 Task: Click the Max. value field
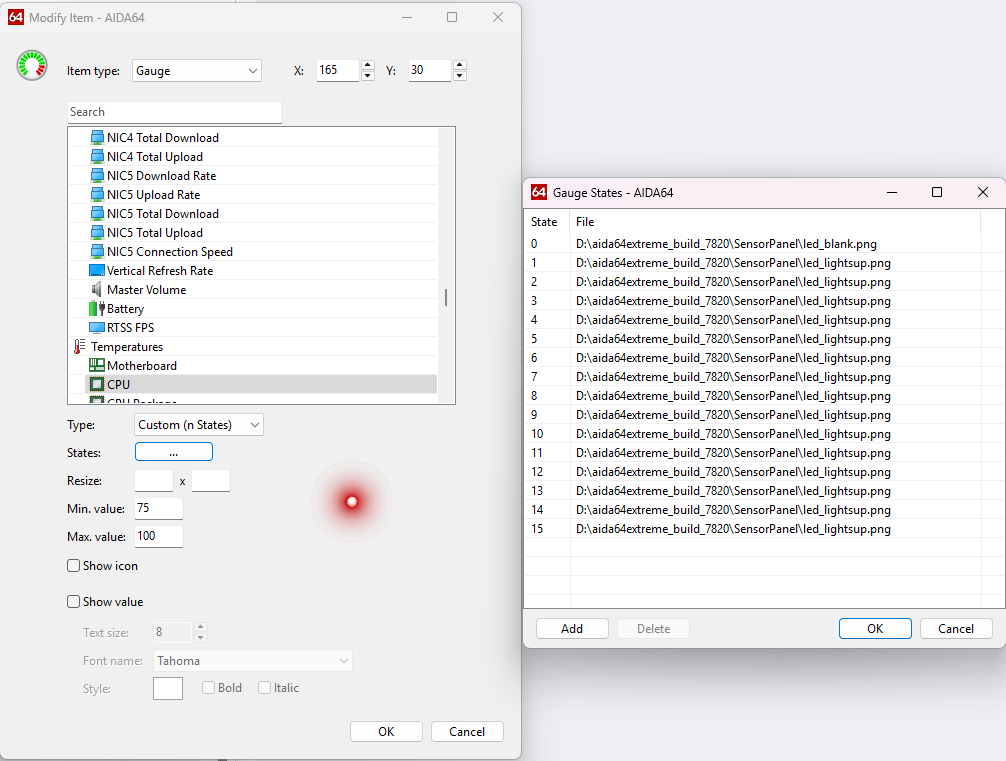[159, 536]
